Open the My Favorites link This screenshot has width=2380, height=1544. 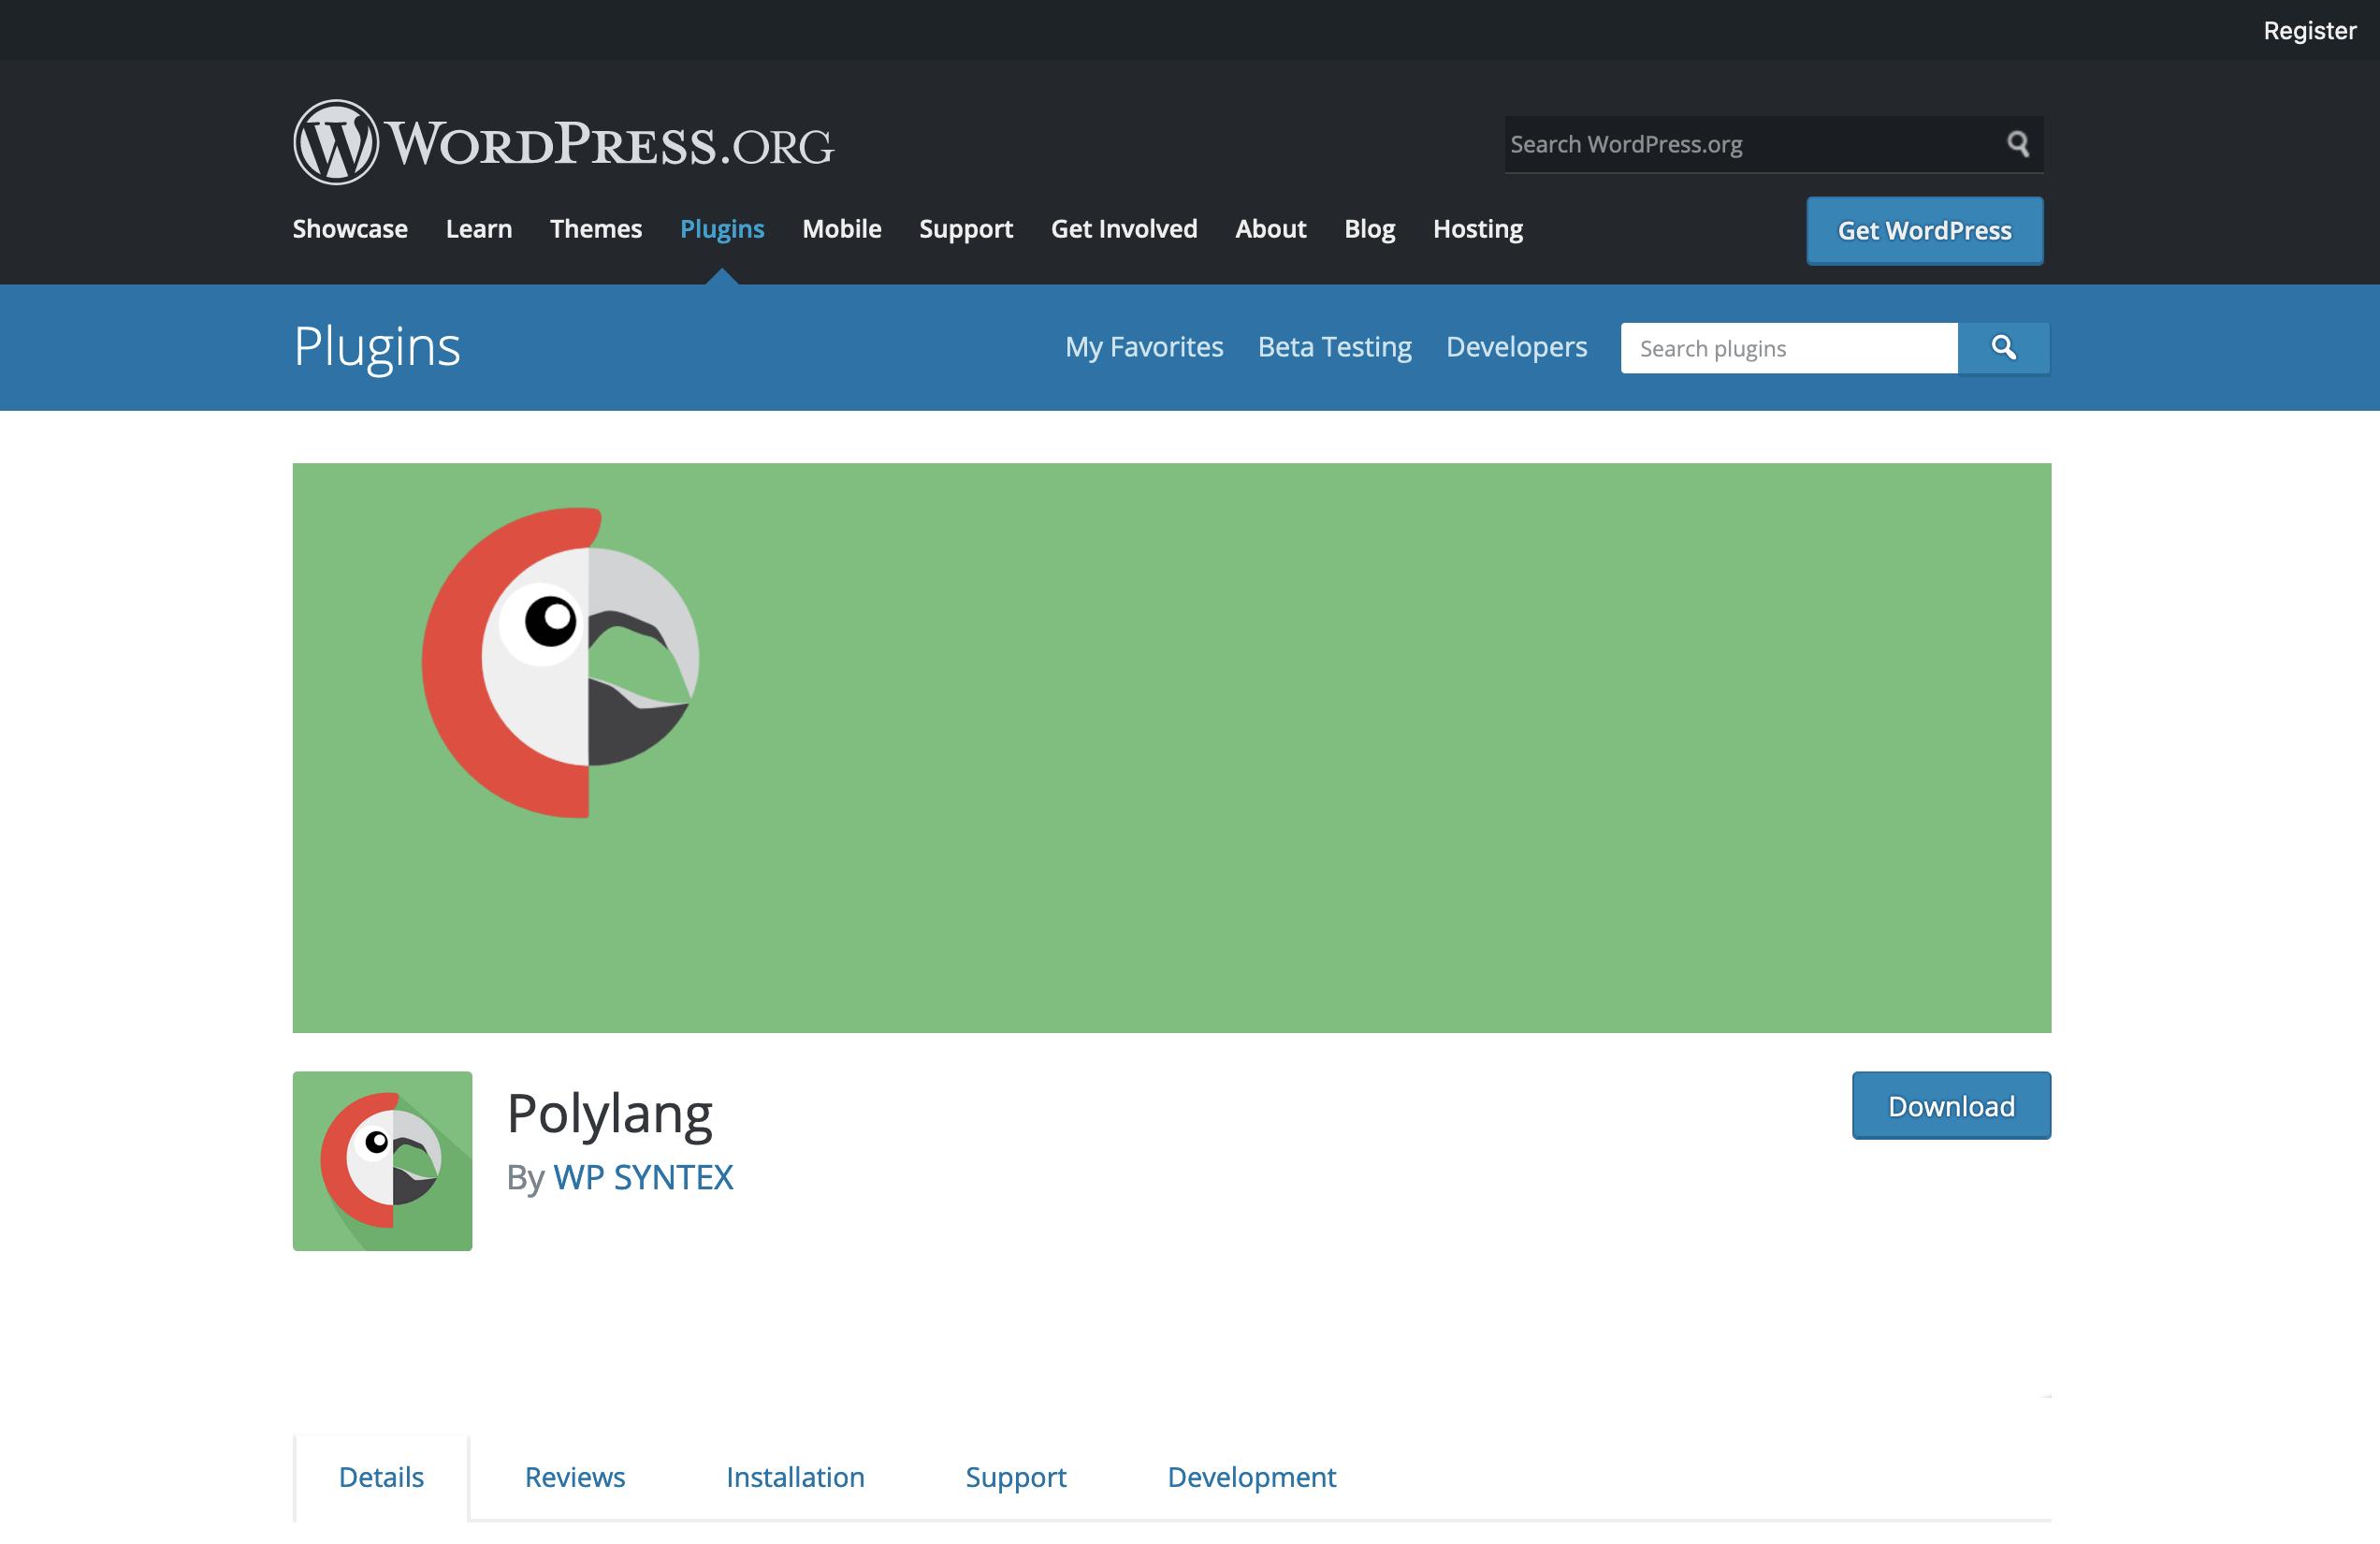click(1144, 347)
